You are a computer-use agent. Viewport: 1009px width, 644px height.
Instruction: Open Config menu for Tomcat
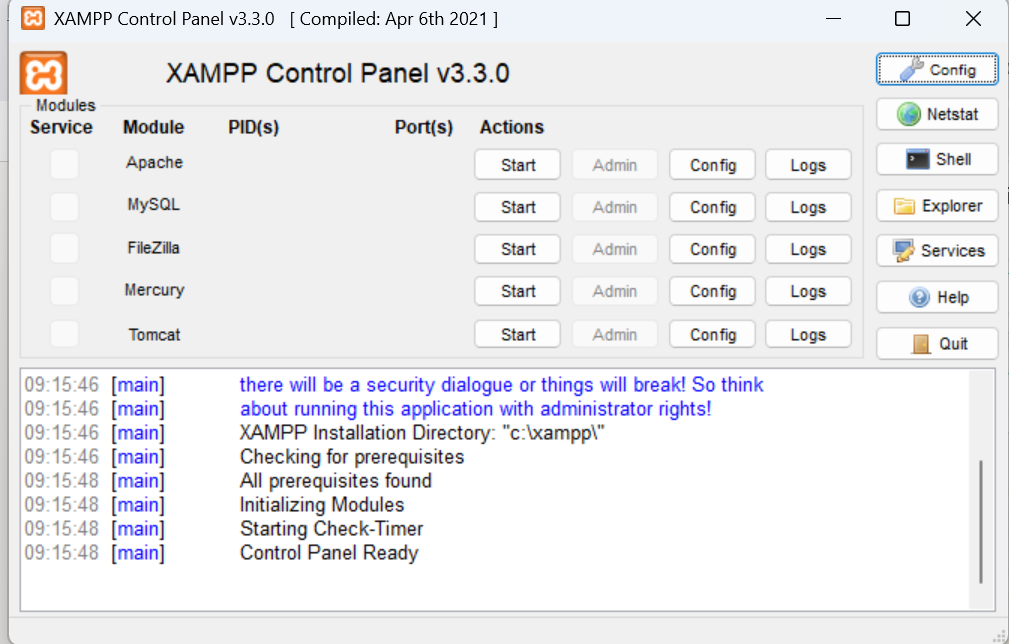713,334
